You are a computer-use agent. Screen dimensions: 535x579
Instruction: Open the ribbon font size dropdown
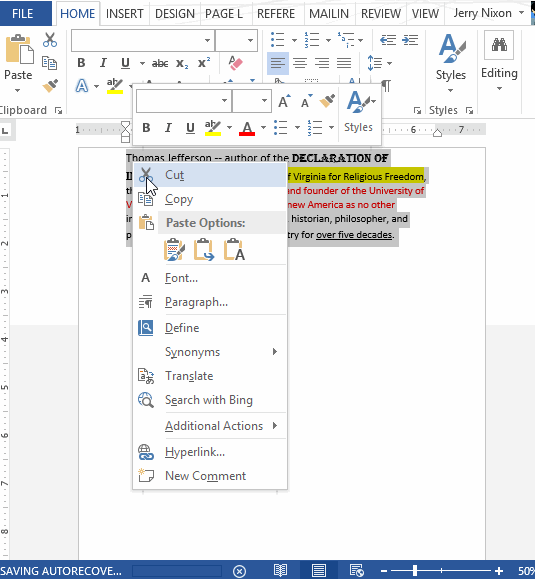250,40
